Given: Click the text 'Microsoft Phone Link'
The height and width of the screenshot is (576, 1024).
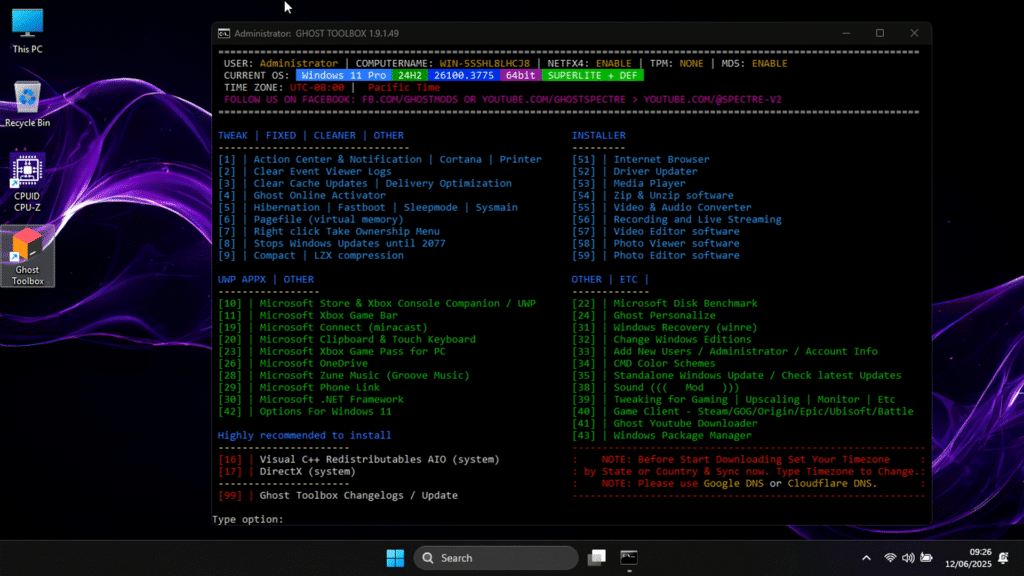Looking at the screenshot, I should 319,387.
